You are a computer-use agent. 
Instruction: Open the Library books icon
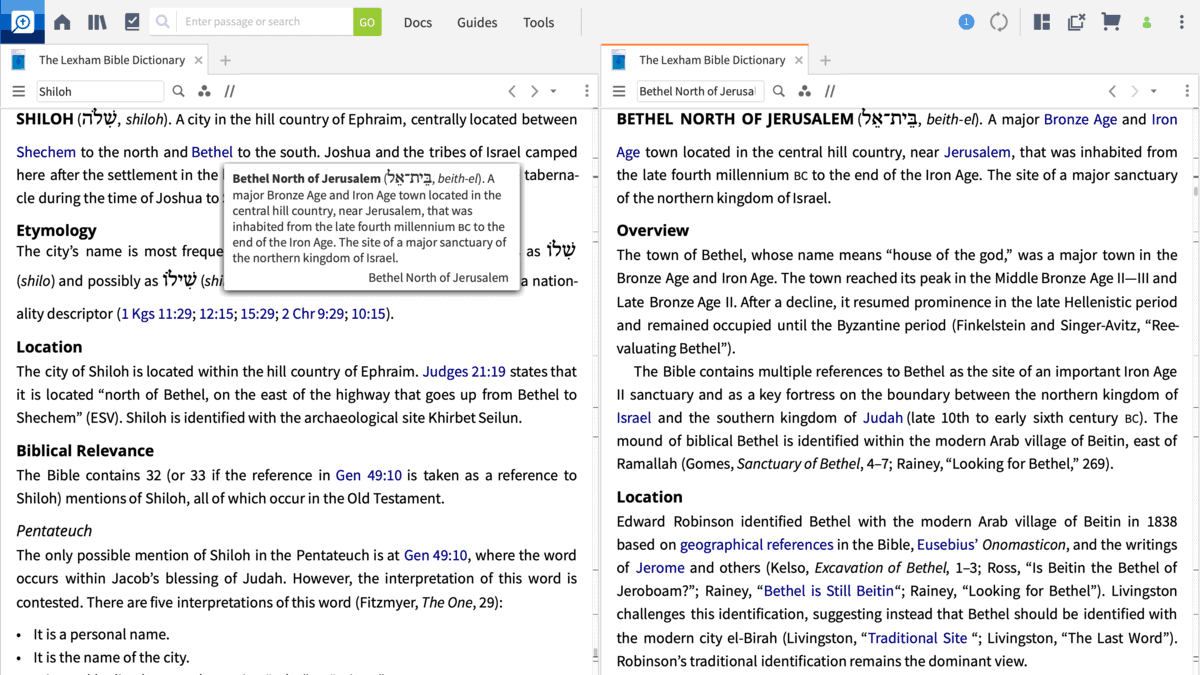click(97, 22)
